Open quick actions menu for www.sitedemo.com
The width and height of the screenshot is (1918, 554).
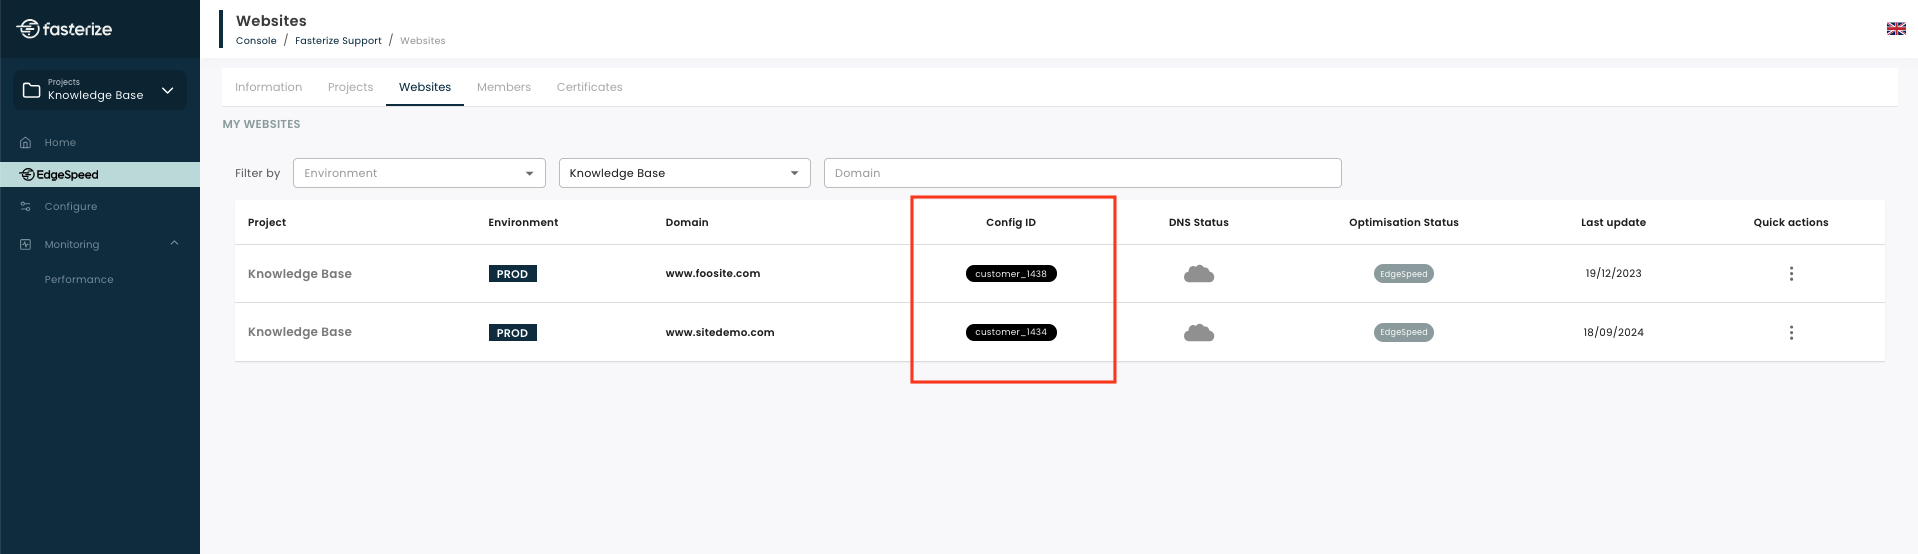1791,333
